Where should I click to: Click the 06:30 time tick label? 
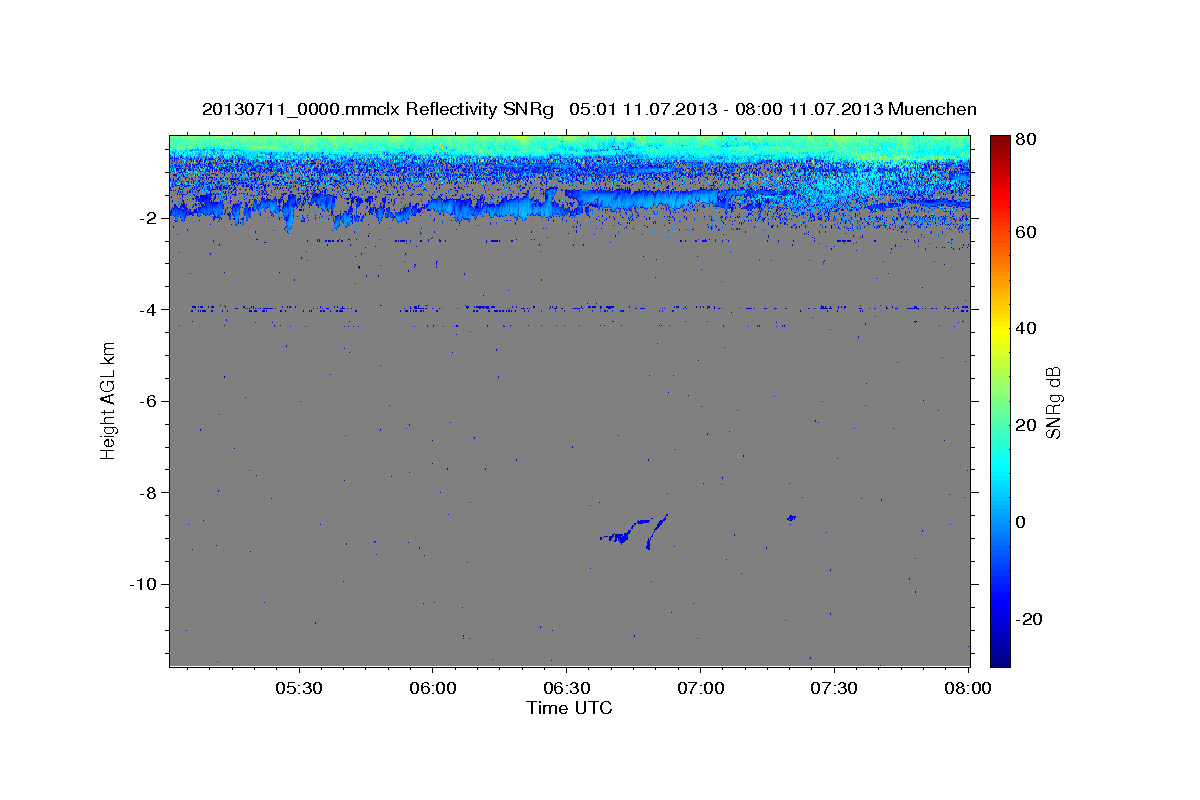(567, 688)
